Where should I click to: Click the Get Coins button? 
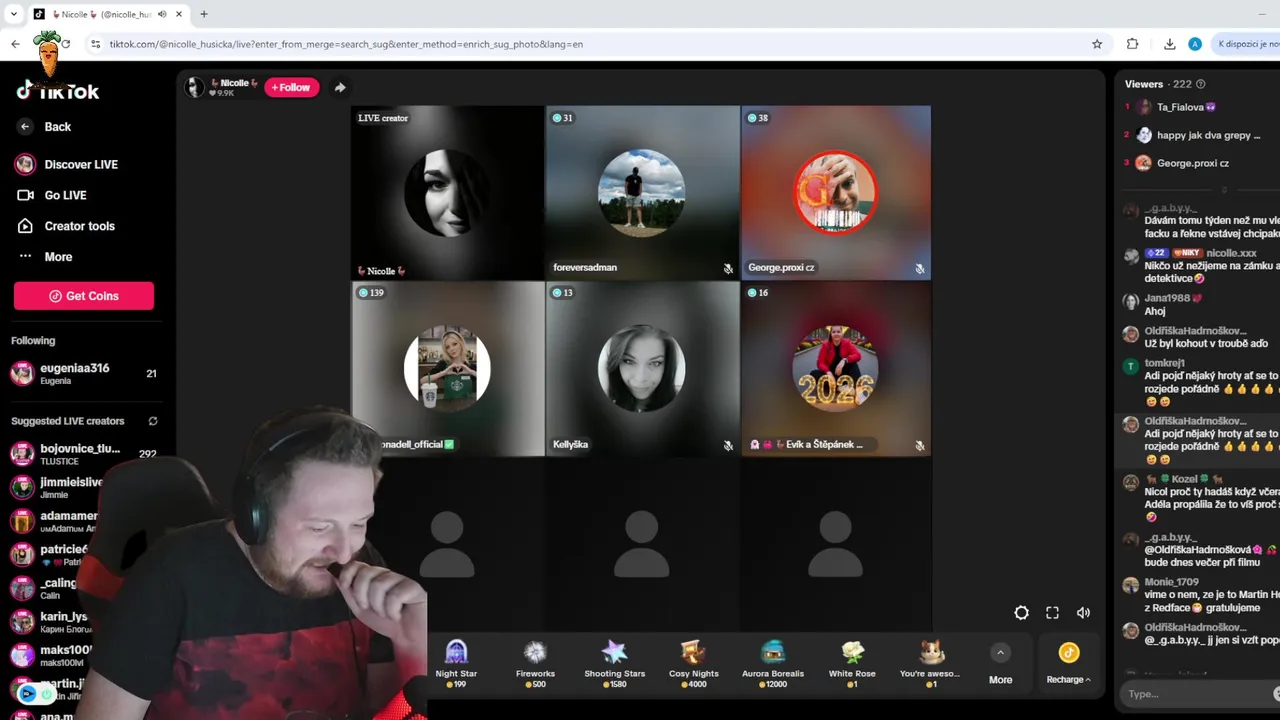[x=84, y=296]
